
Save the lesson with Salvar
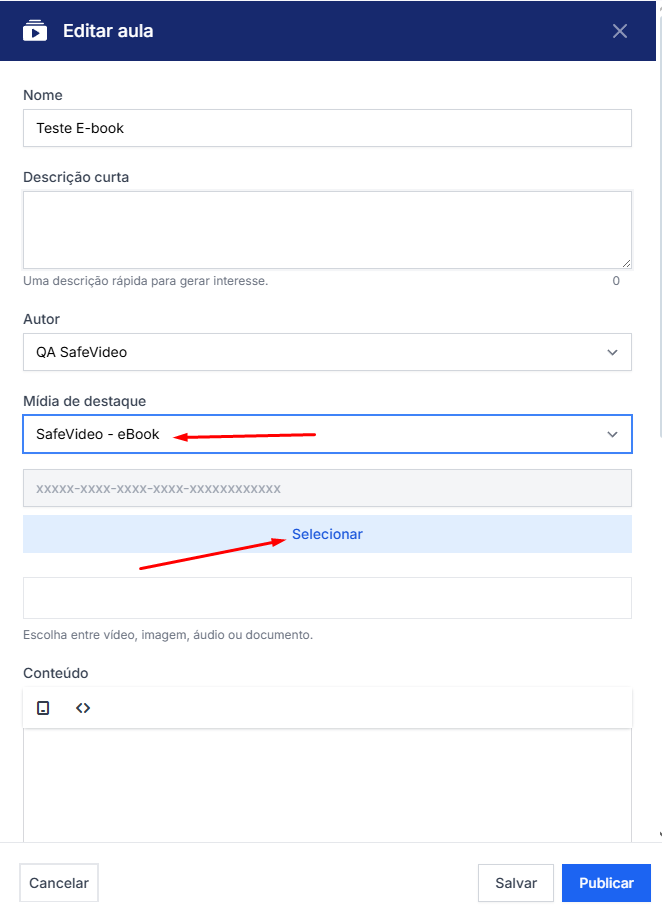[x=516, y=883]
